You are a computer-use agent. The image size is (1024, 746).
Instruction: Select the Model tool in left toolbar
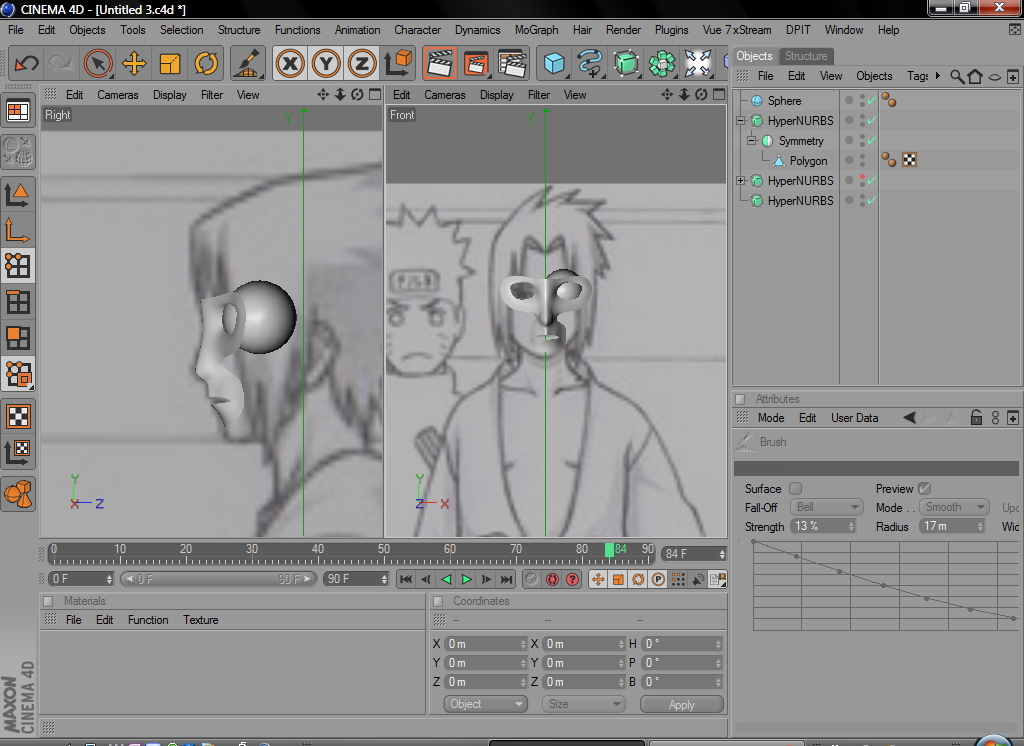coord(18,194)
